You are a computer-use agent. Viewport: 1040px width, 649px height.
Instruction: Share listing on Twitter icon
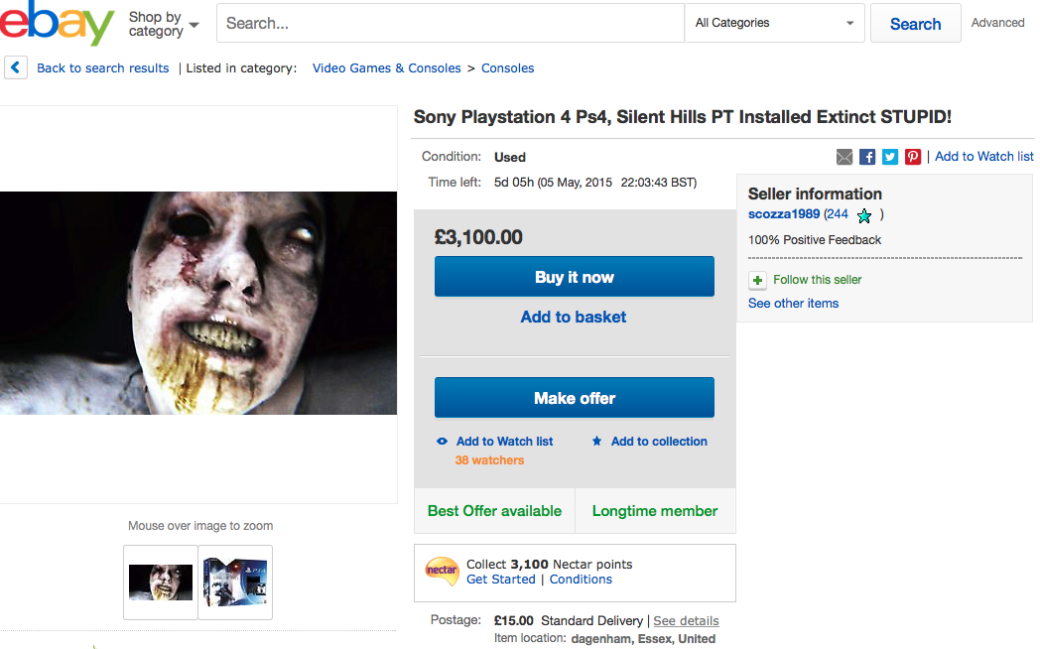[890, 157]
